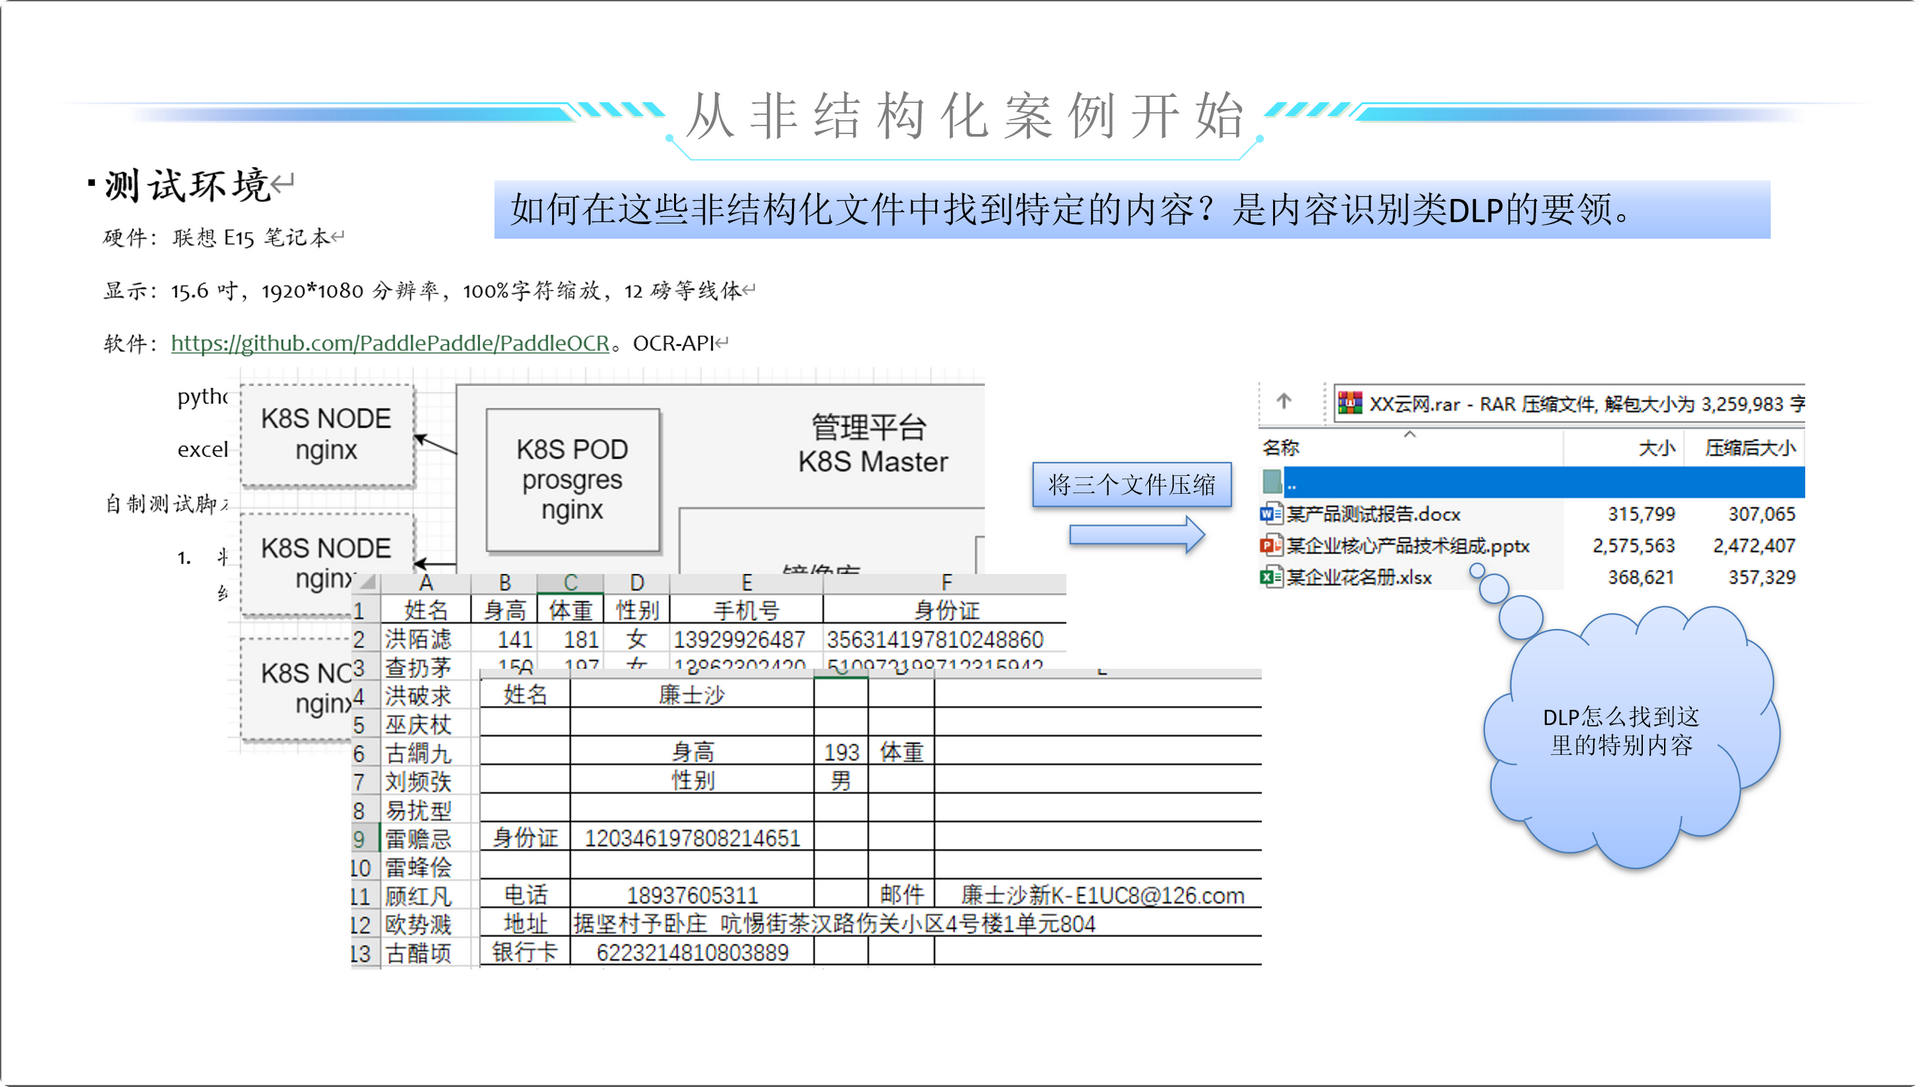Click the top K8S NODE nginx box
The width and height of the screenshot is (1920, 1087).
pyautogui.click(x=327, y=434)
